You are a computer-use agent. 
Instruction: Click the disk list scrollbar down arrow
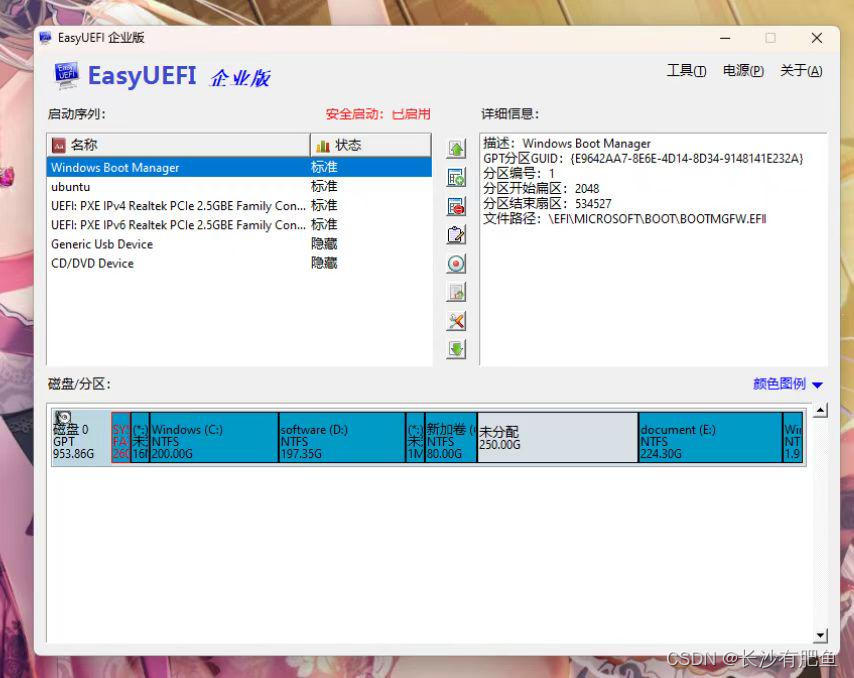click(x=820, y=635)
